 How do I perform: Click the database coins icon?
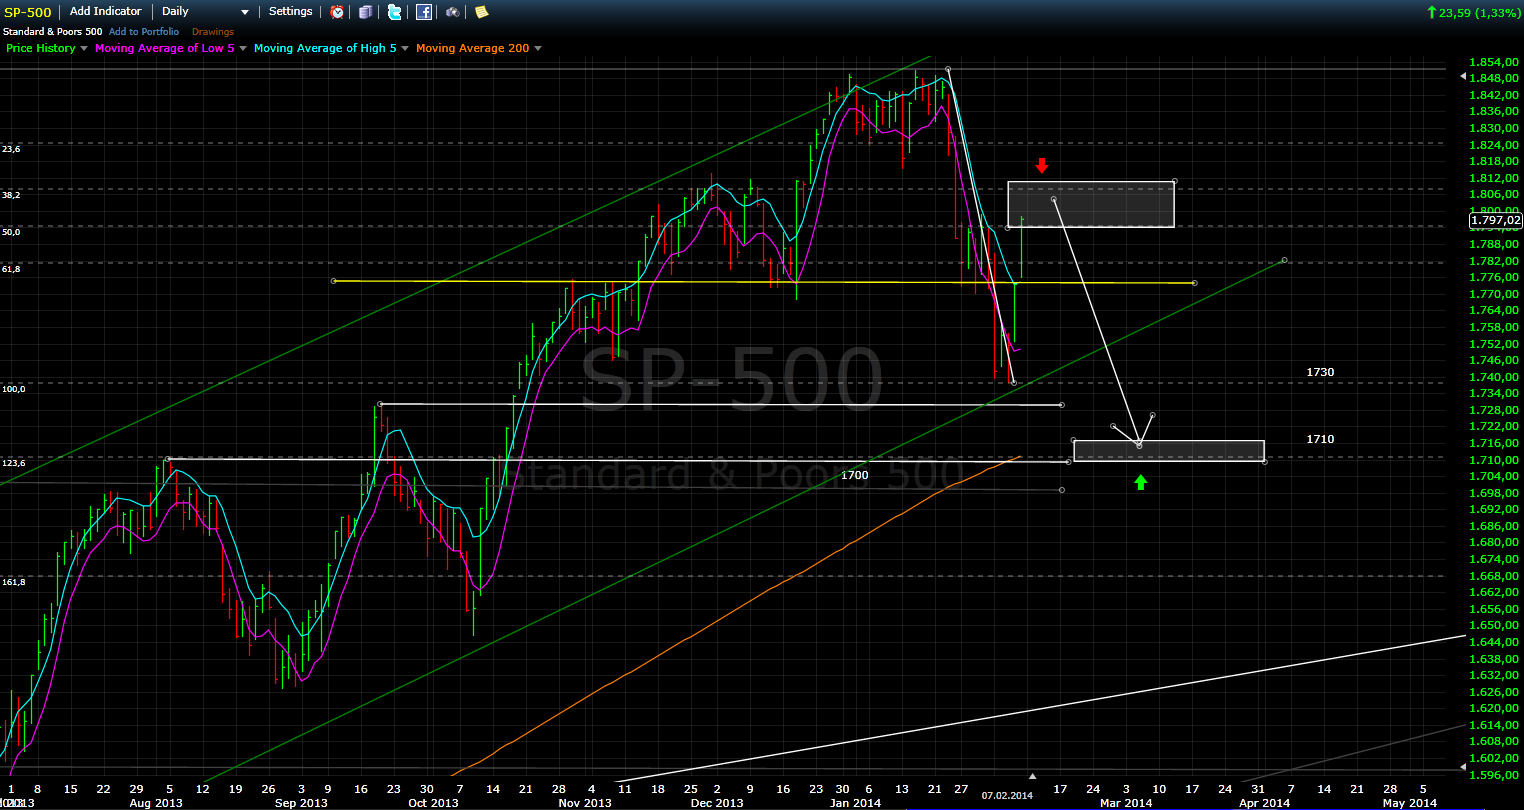coord(366,12)
